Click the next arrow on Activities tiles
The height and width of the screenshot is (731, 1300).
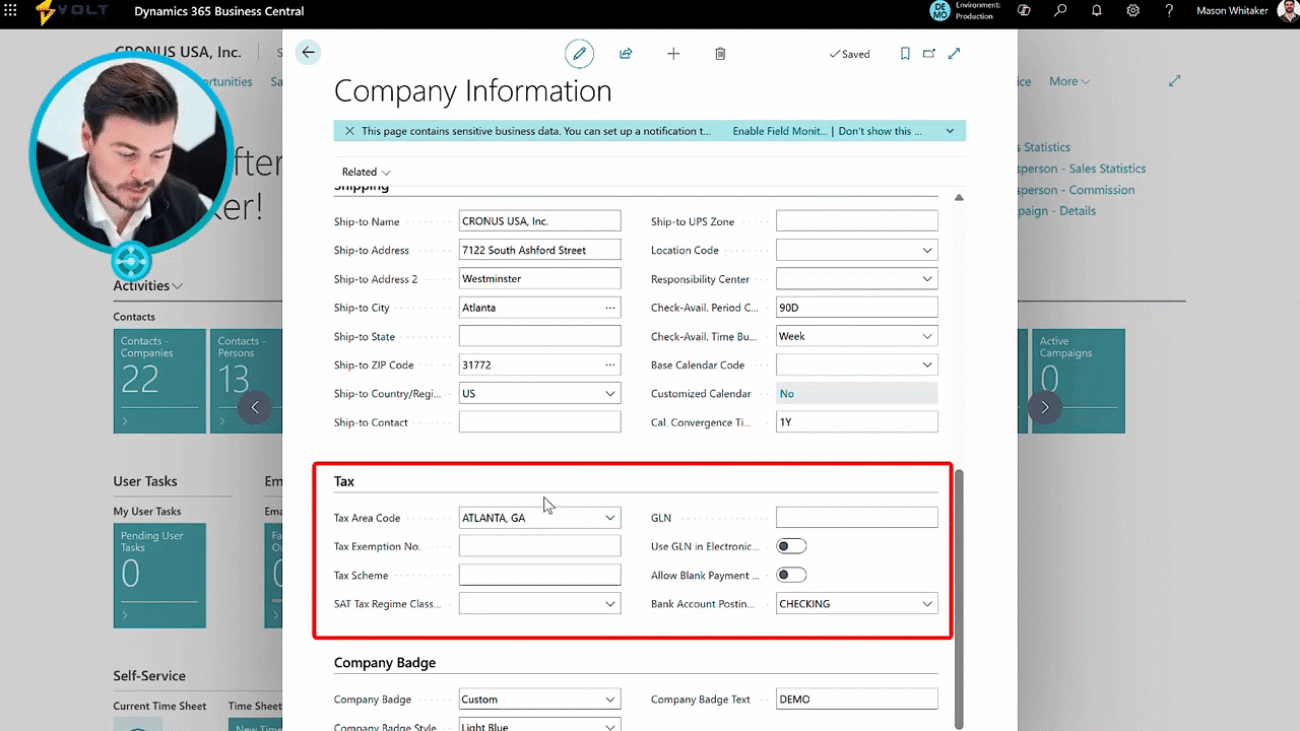click(1045, 407)
